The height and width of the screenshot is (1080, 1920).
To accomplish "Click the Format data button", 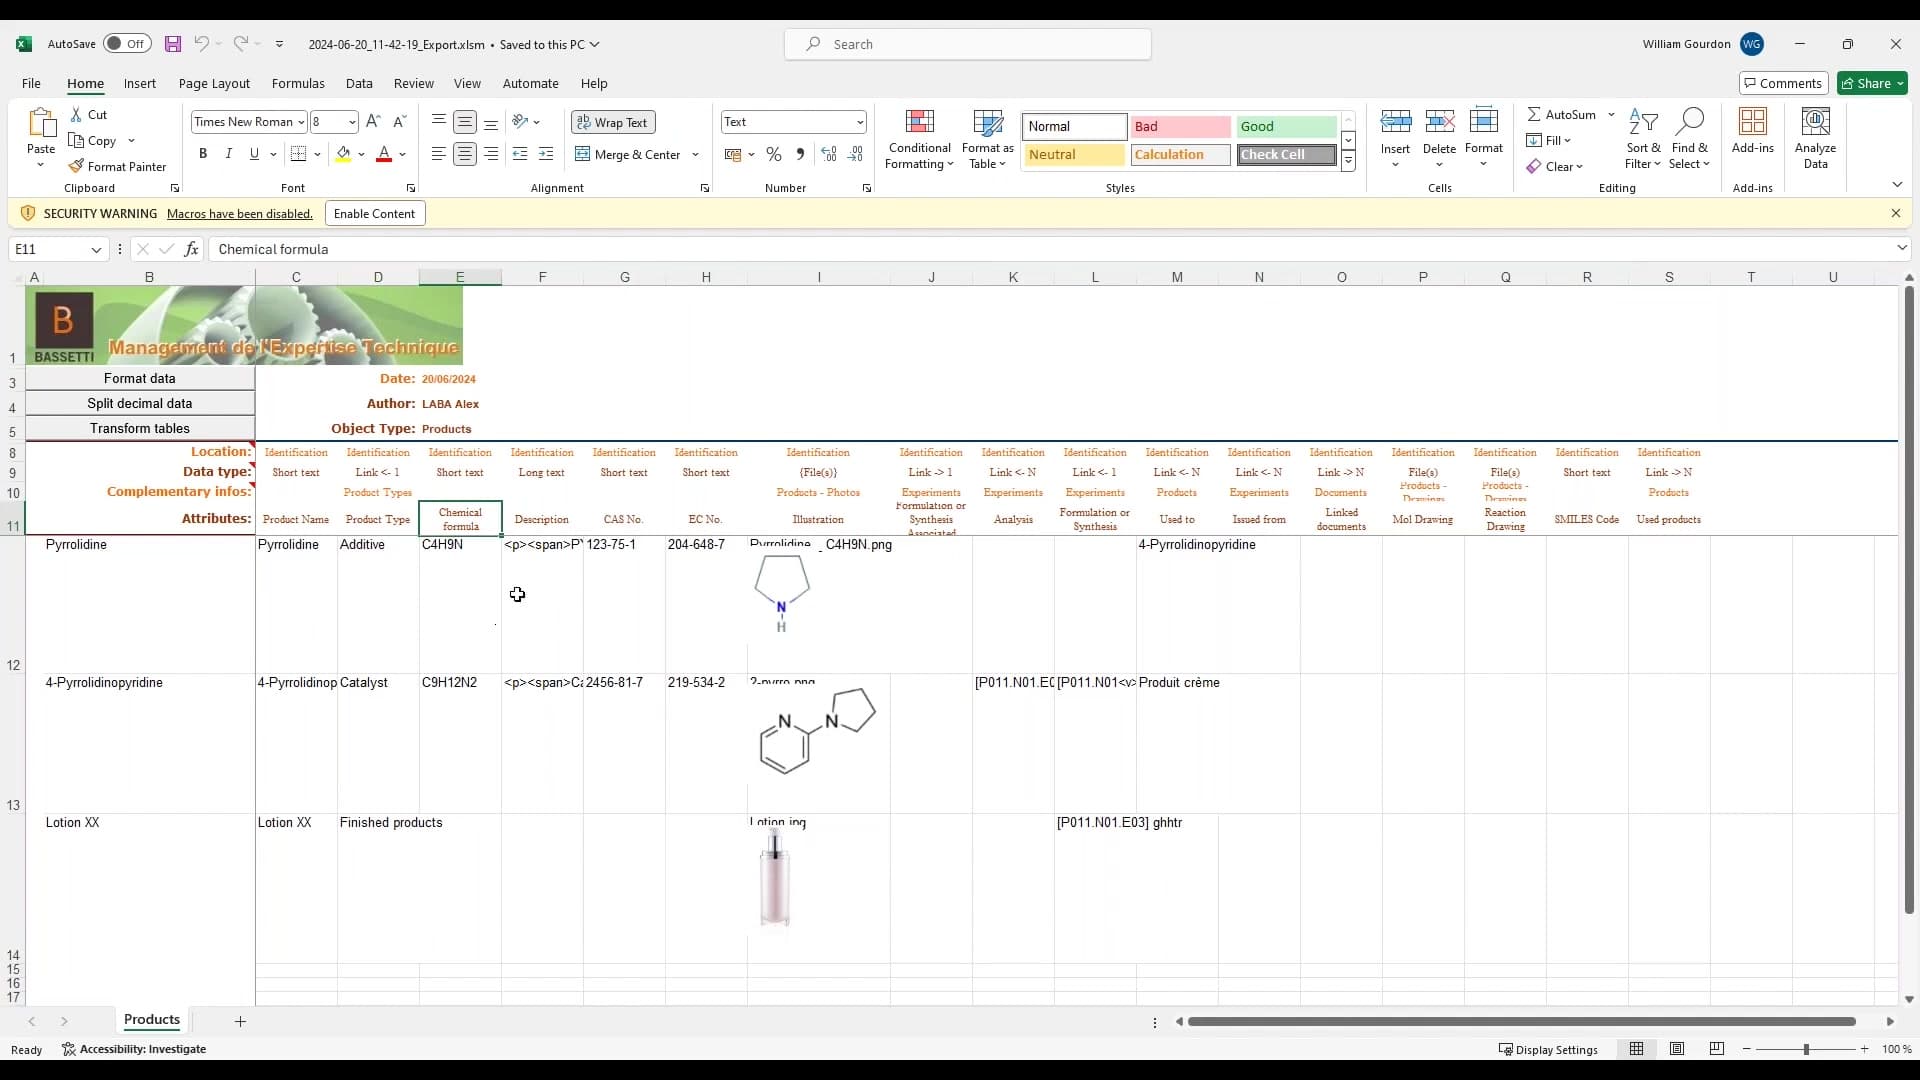I will click(140, 378).
